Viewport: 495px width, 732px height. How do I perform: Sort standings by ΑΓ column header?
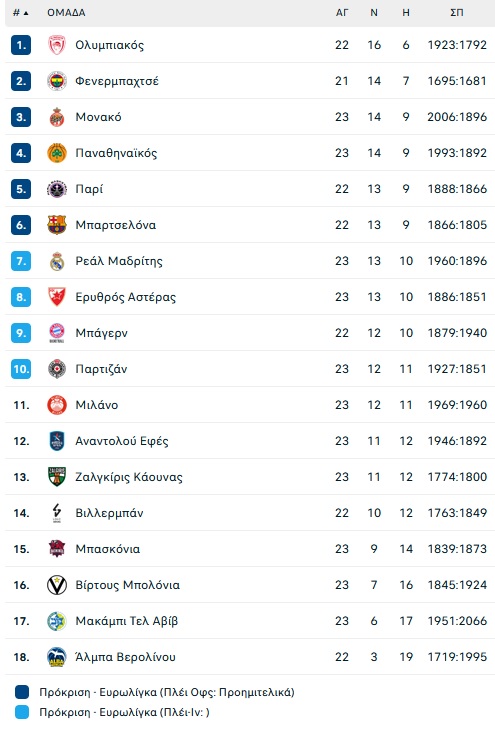click(x=342, y=13)
